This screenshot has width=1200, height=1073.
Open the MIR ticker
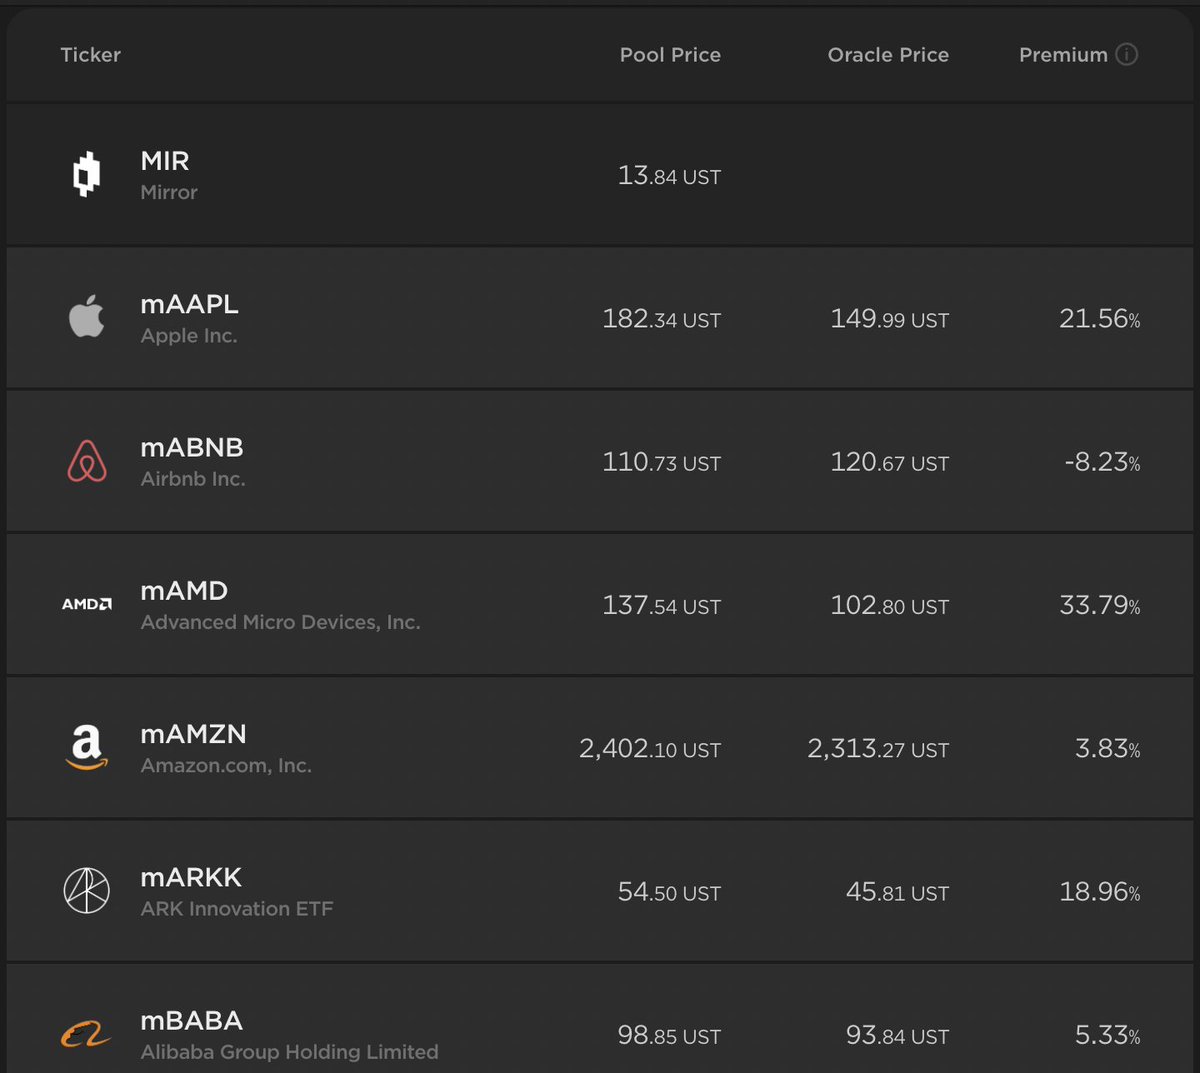tap(165, 161)
